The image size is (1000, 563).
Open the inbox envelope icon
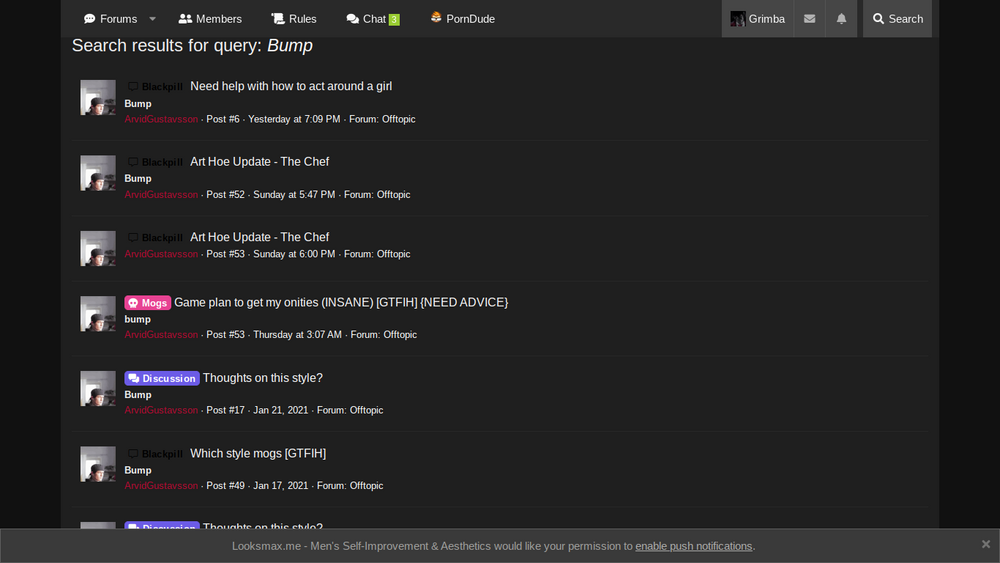tap(809, 19)
